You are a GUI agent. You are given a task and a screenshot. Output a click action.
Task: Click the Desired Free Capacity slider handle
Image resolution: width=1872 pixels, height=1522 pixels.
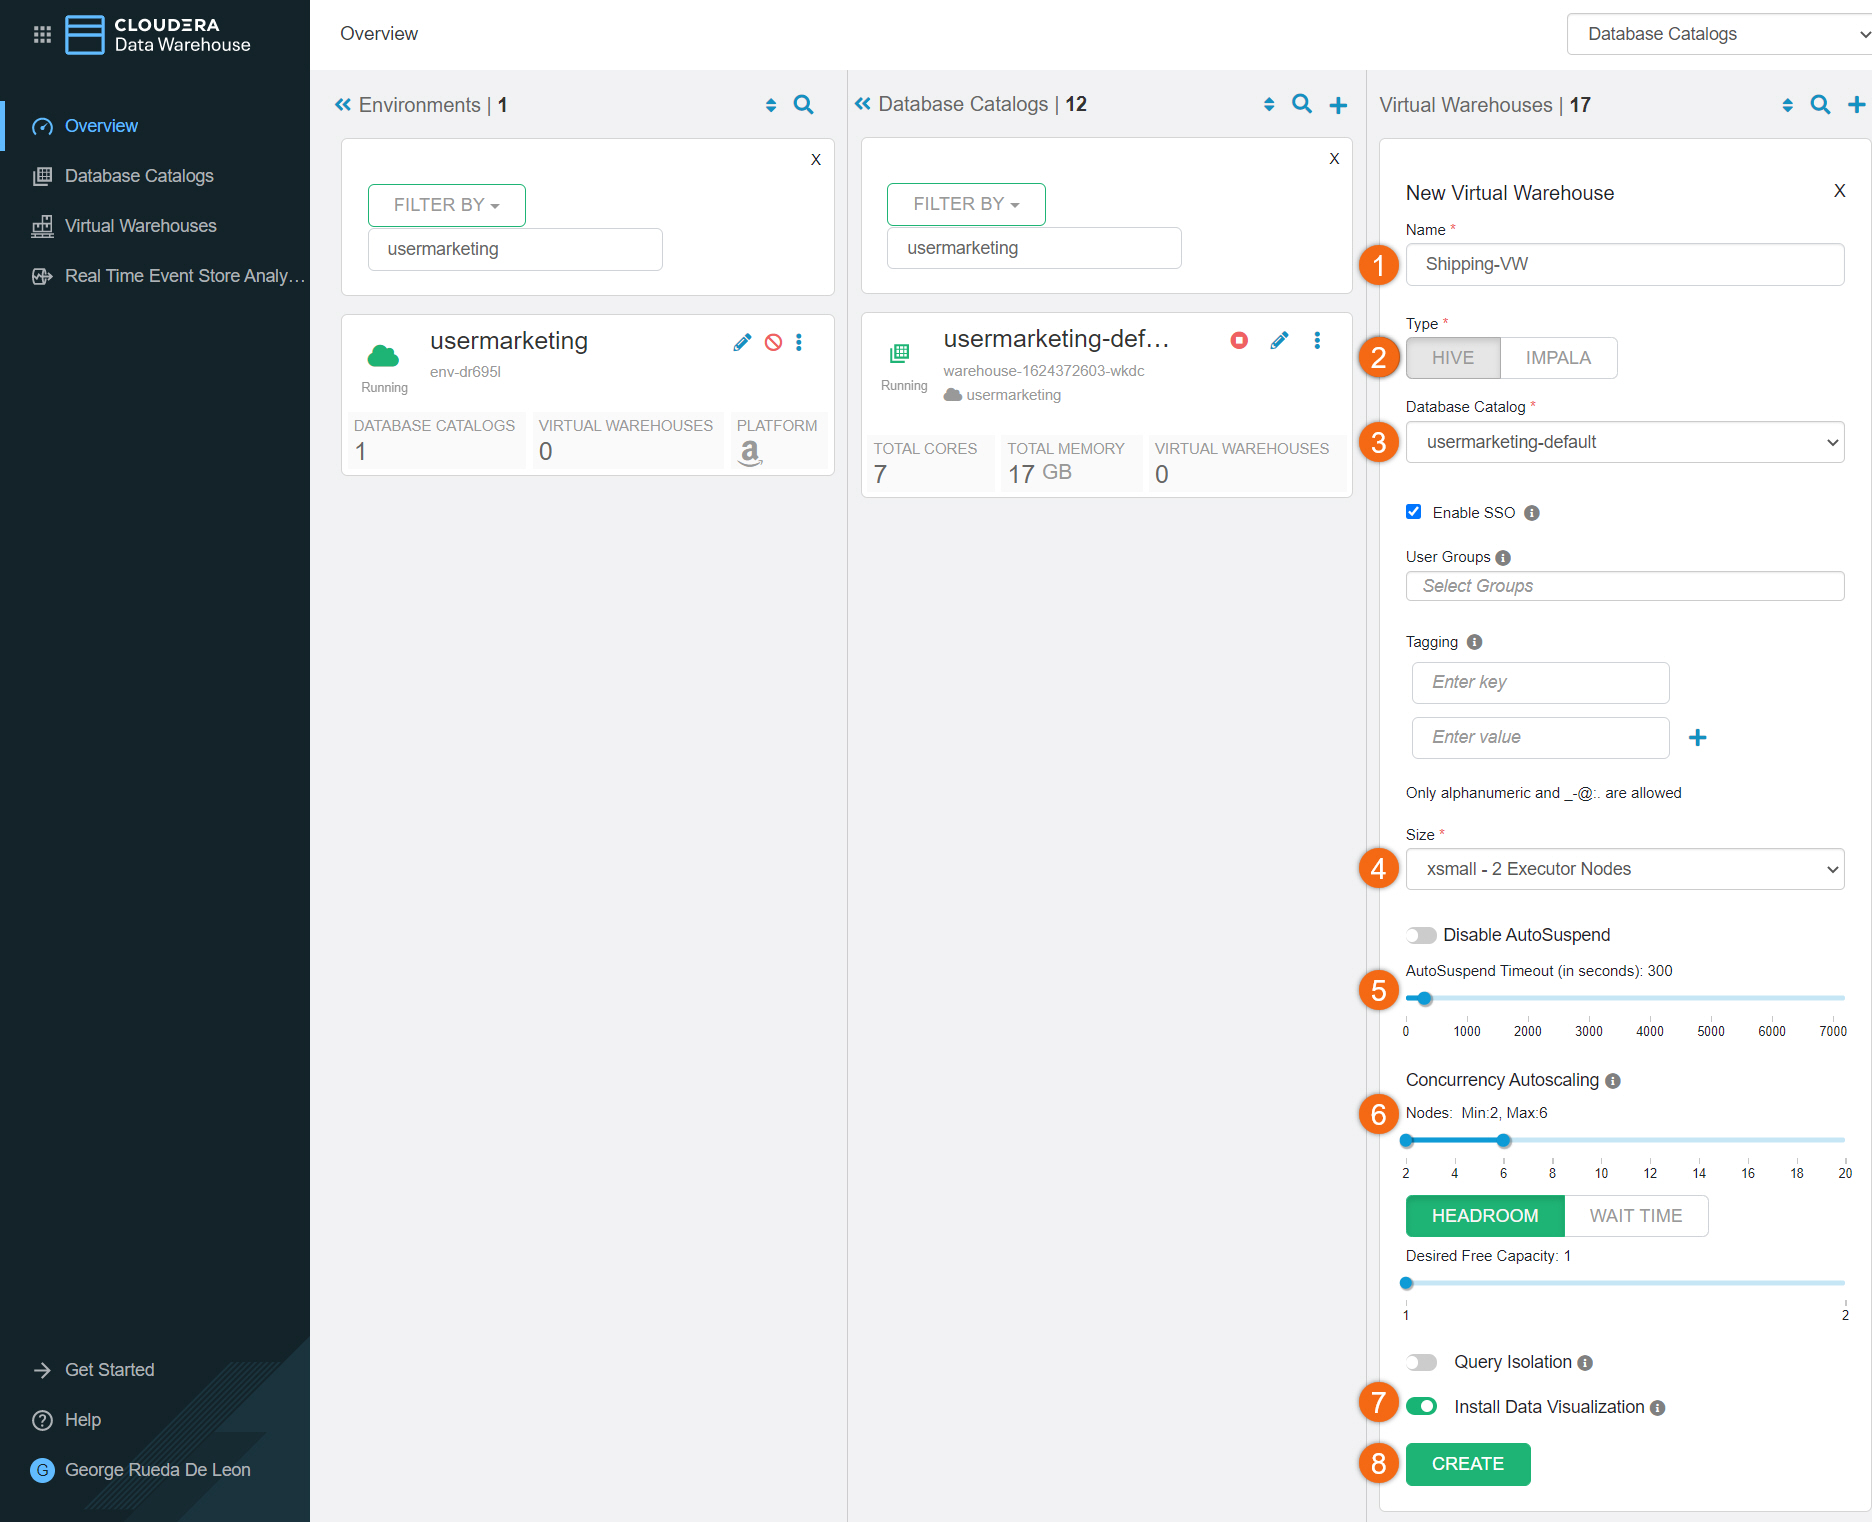(x=1407, y=1283)
